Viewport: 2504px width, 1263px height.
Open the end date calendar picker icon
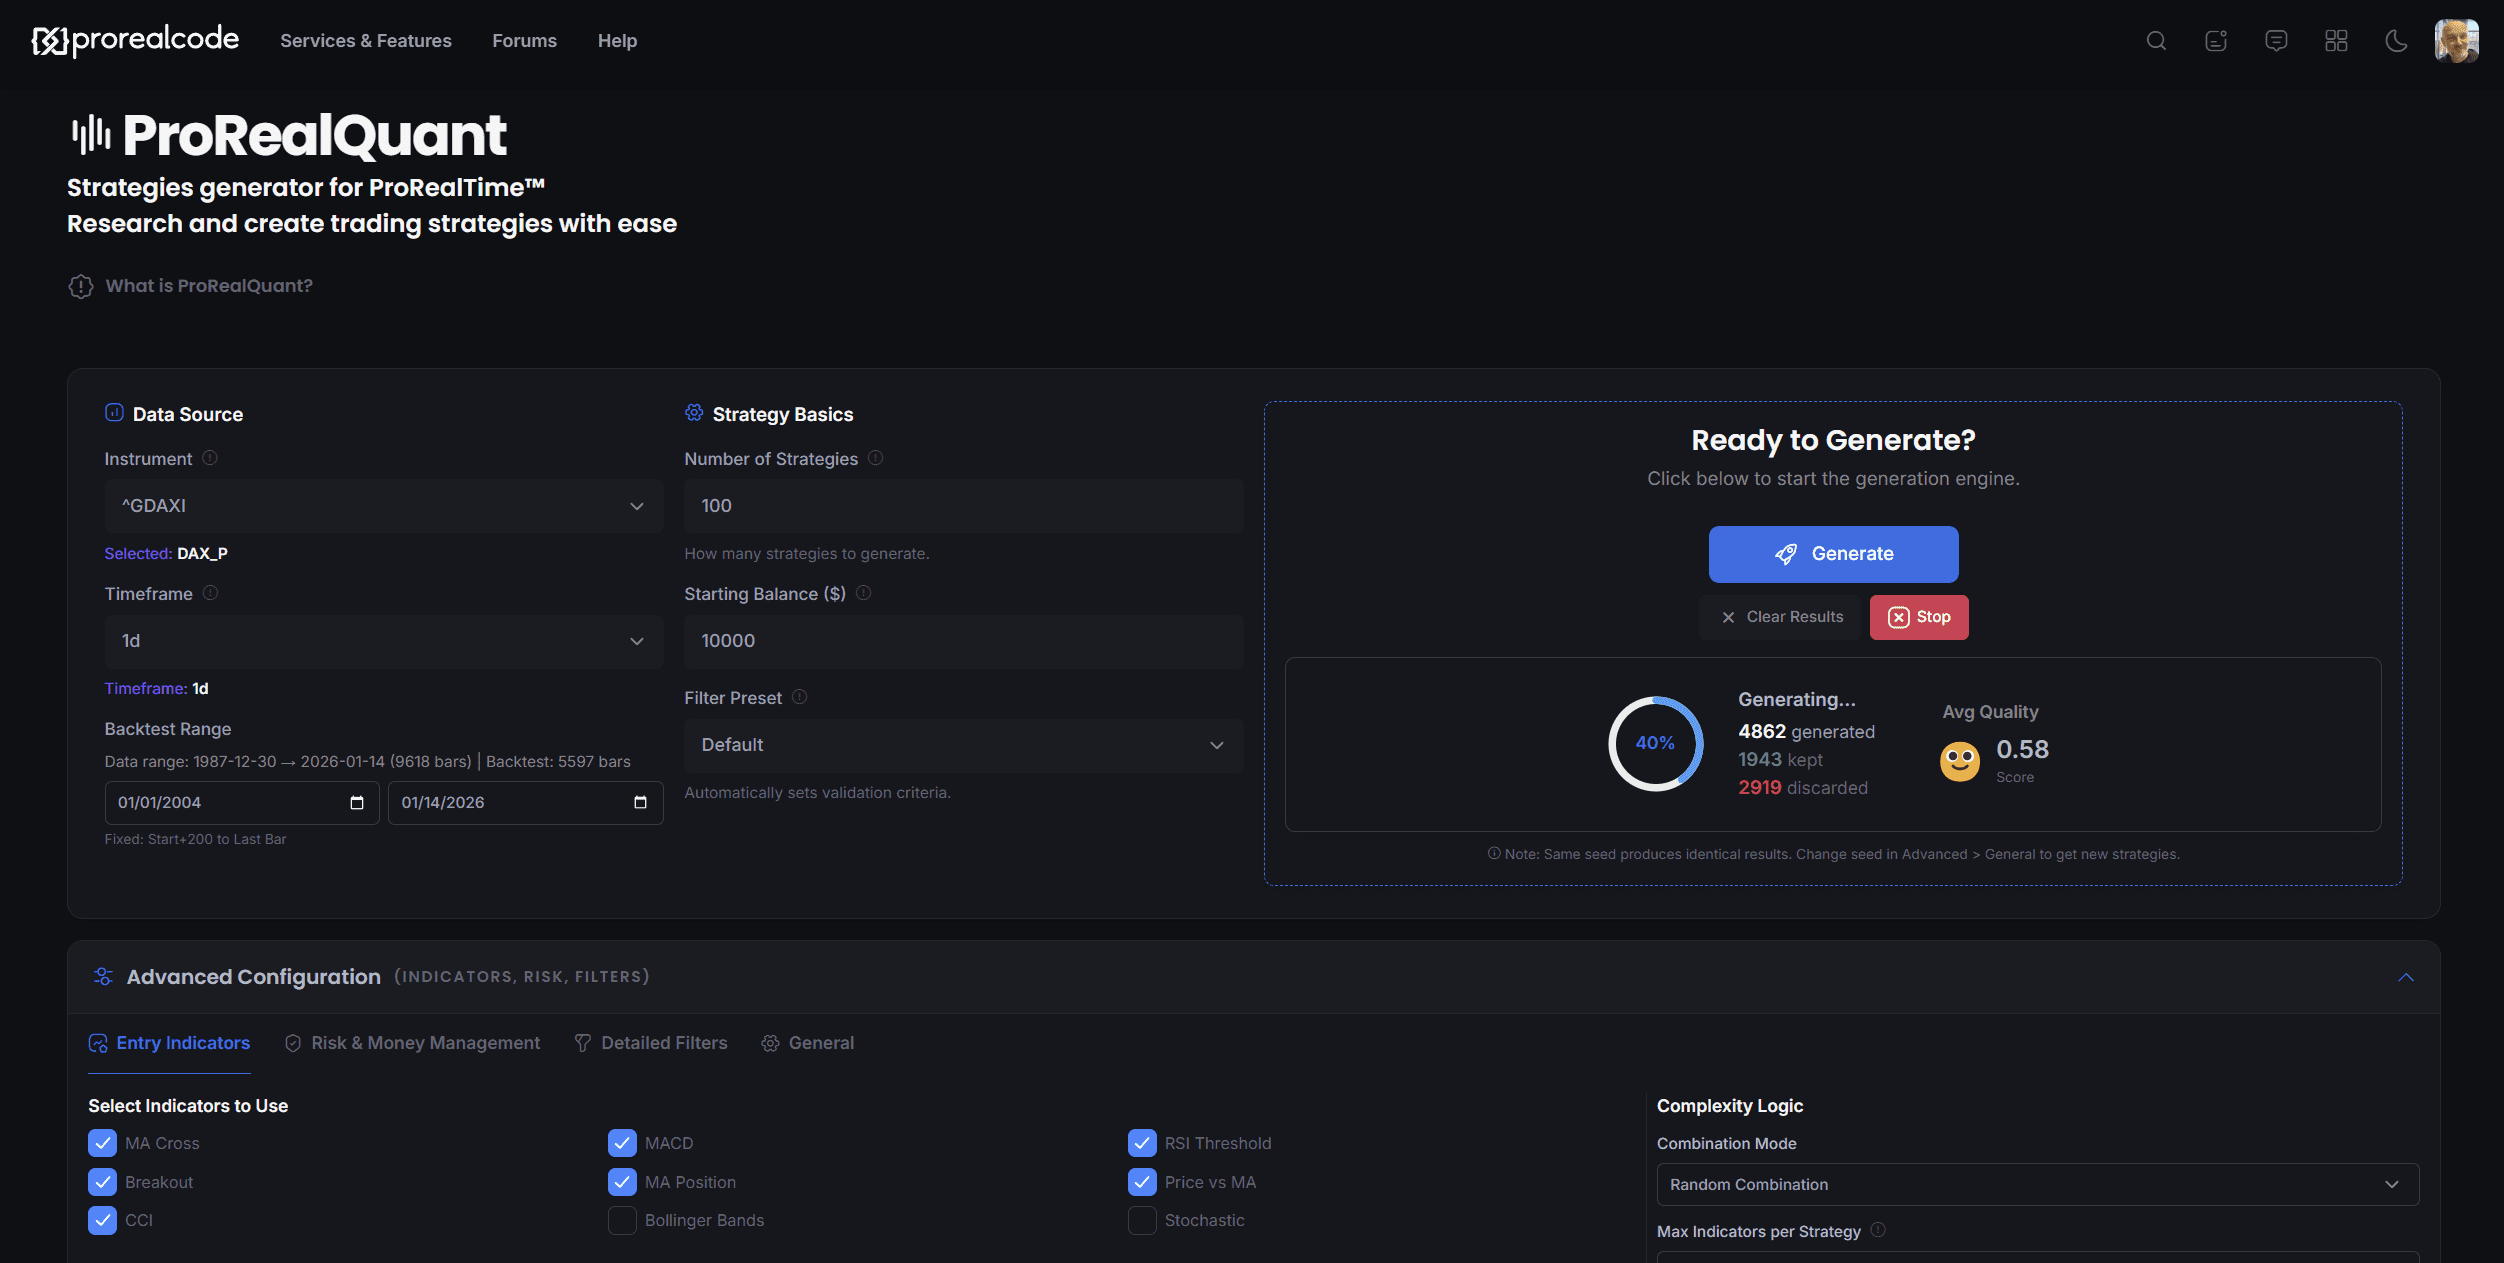(640, 803)
